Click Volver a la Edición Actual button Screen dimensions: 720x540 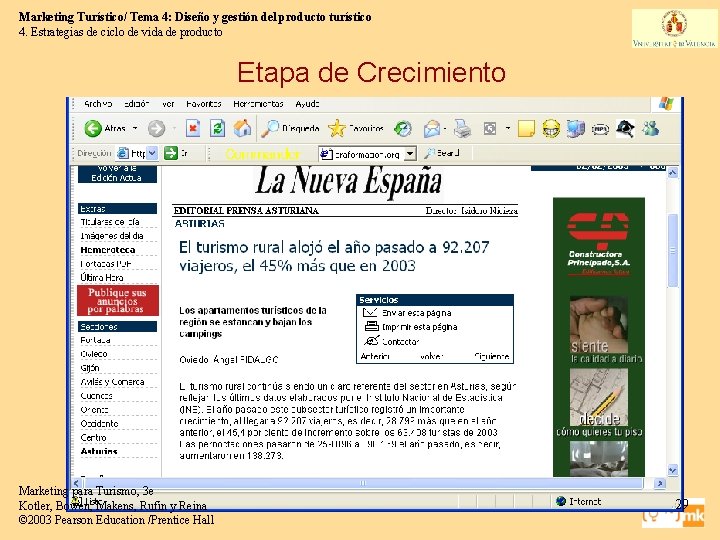tap(117, 174)
